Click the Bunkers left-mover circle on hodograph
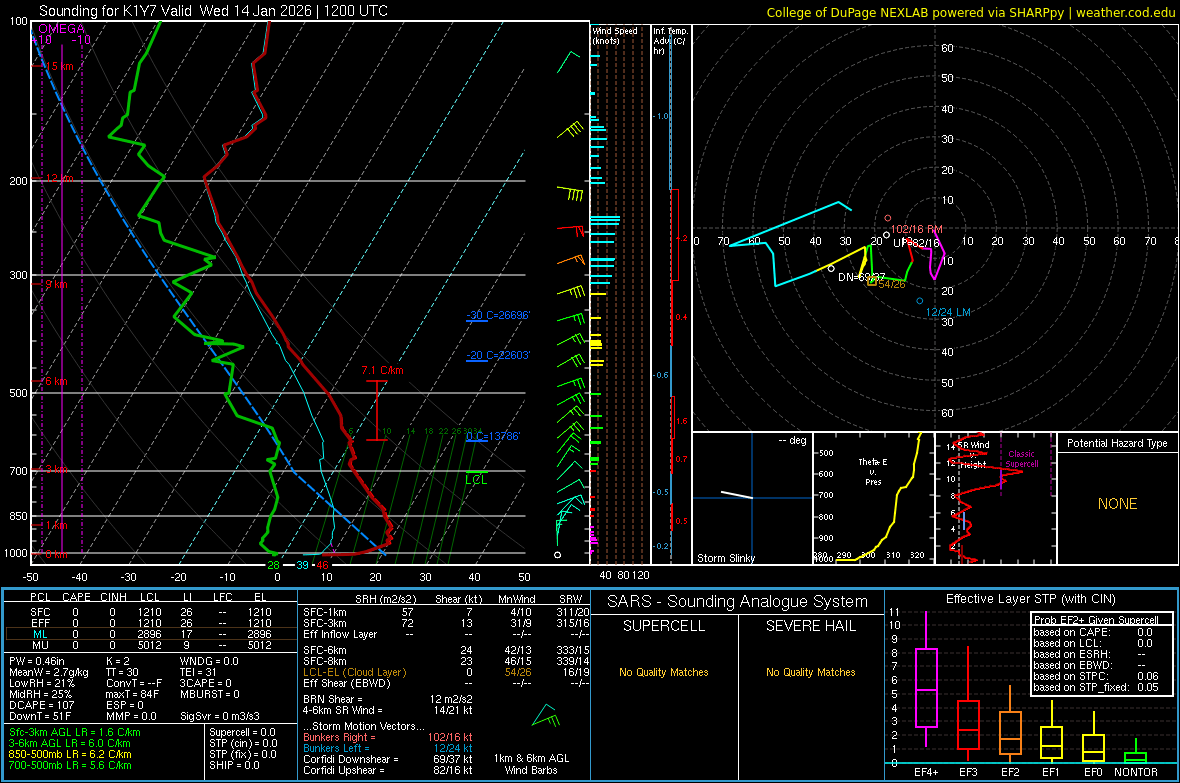This screenshot has height=783, width=1180. pos(920,301)
